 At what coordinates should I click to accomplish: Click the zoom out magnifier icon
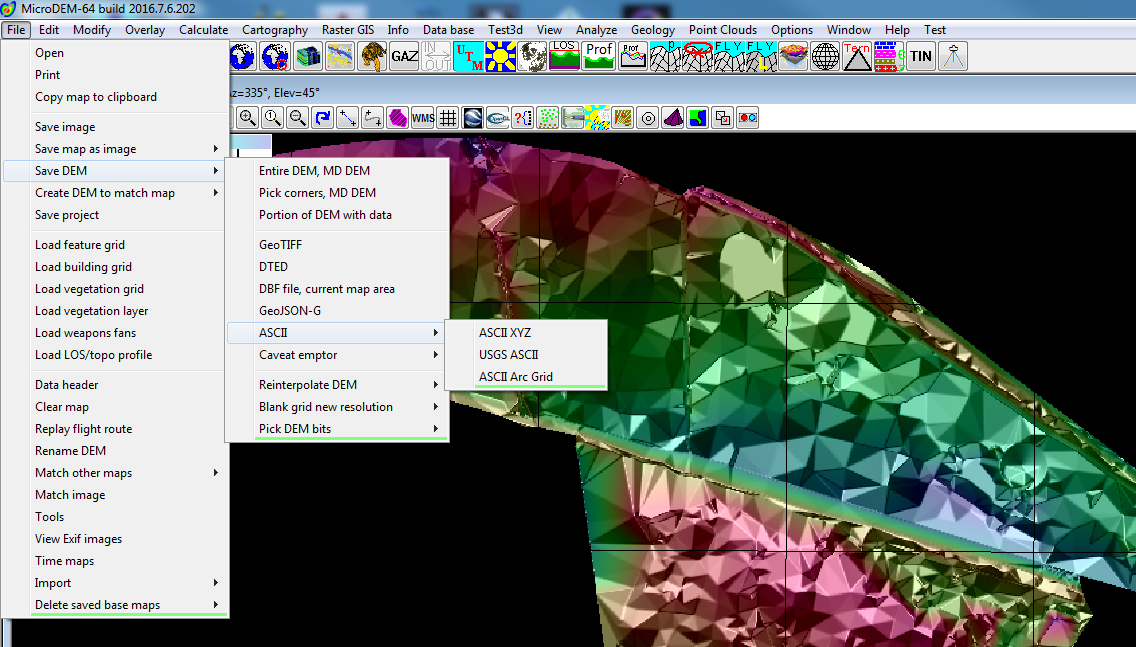[x=297, y=117]
